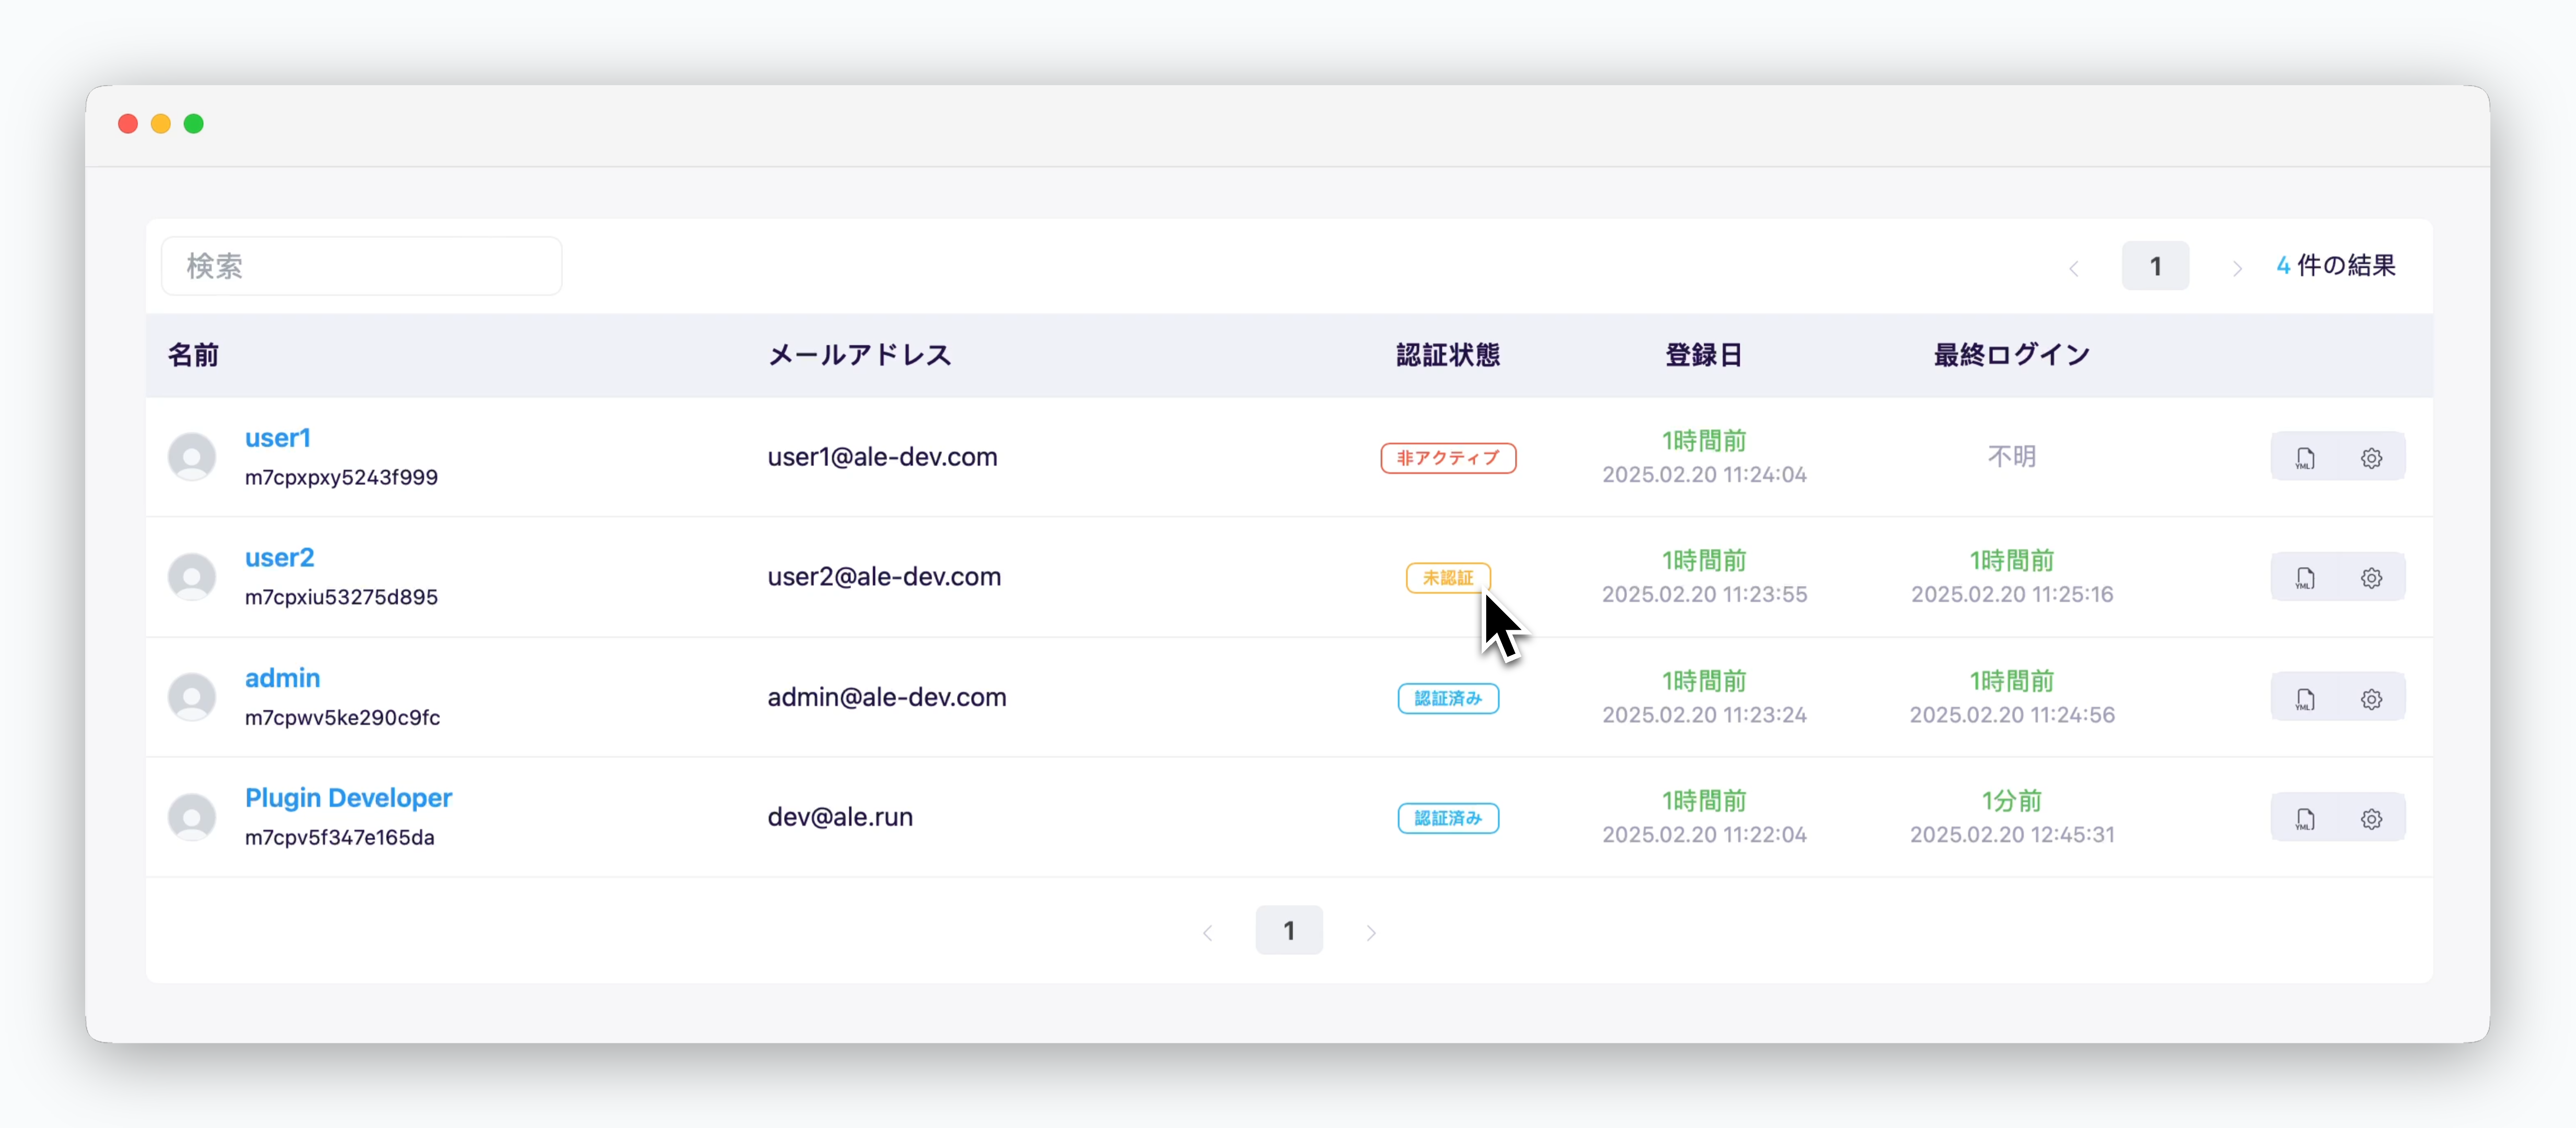Click registration date 2025.02.20 11:24:04

click(1704, 475)
